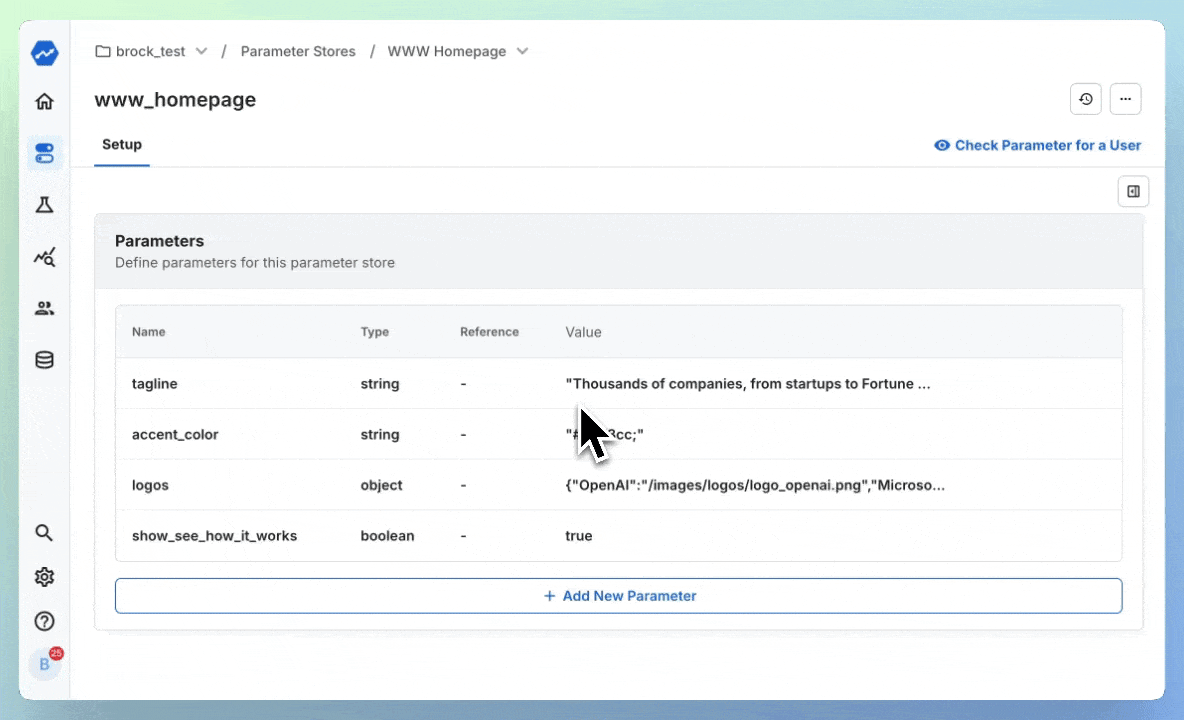Open search from the sidebar magnifier
1184x720 pixels.
(x=44, y=533)
